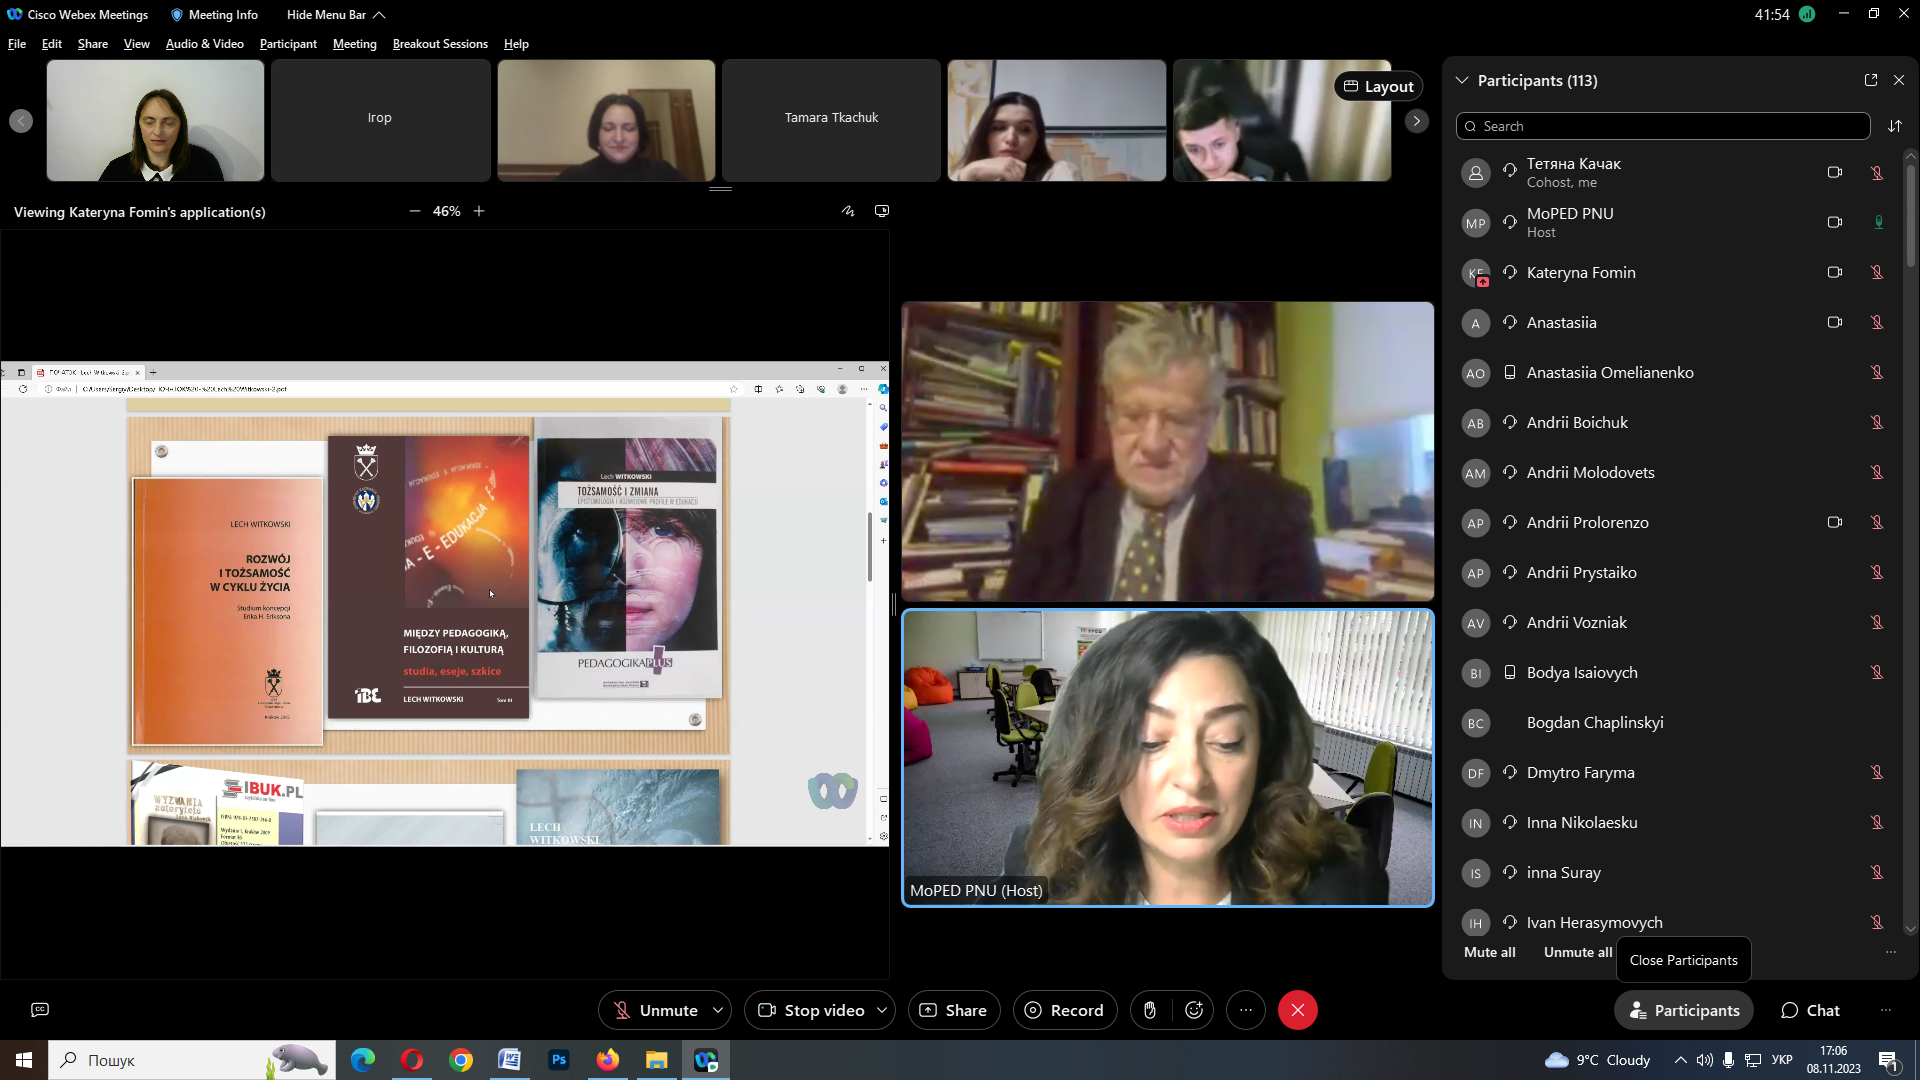
Task: Open the Audio & Video menu
Action: [x=204, y=44]
